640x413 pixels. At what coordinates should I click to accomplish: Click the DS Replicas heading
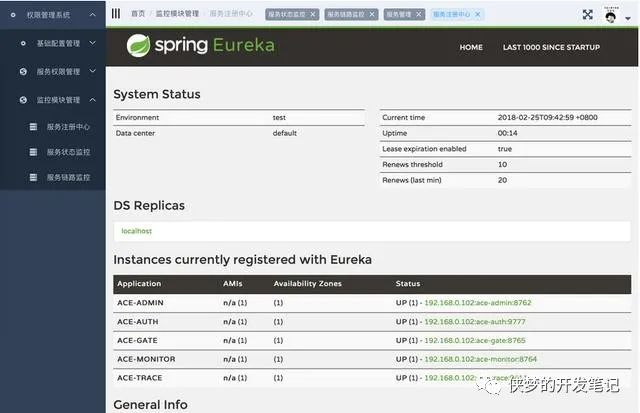point(149,205)
